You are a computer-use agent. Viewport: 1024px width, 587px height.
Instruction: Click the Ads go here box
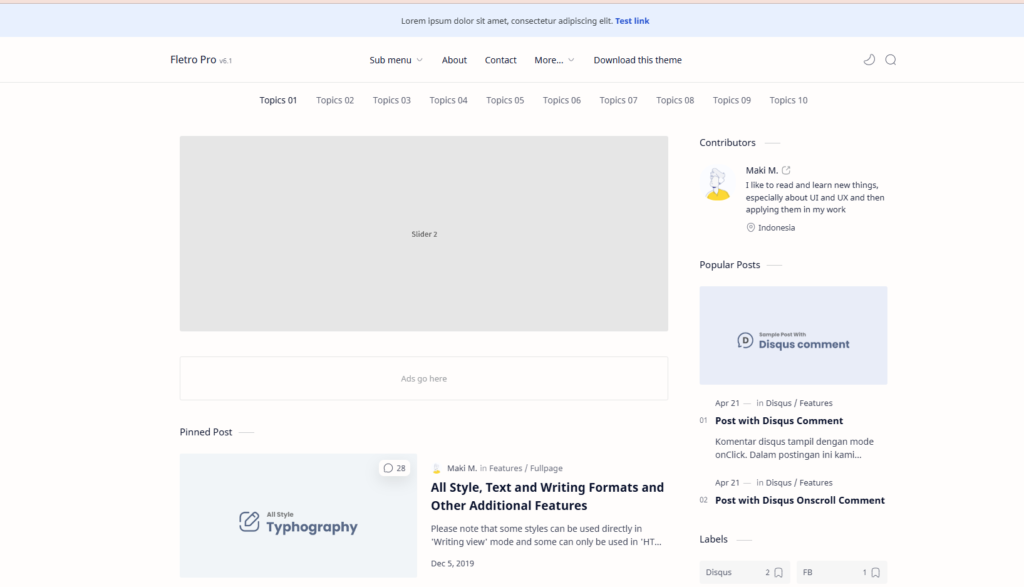click(x=424, y=378)
